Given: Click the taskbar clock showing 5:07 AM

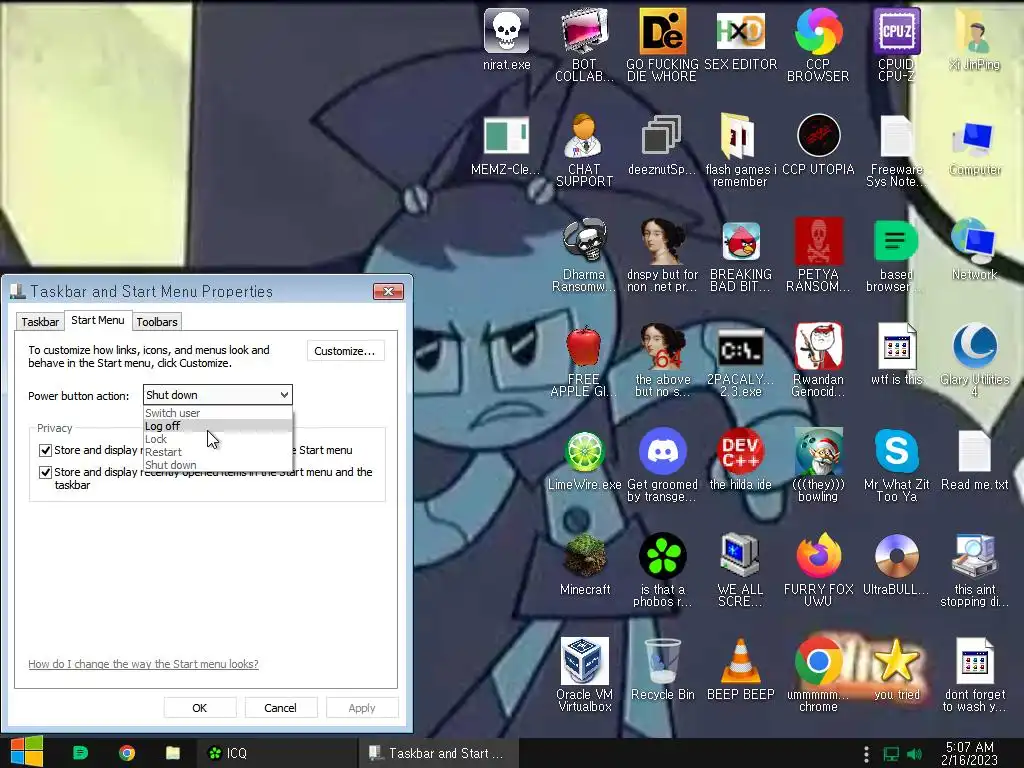Looking at the screenshot, I should point(969,753).
